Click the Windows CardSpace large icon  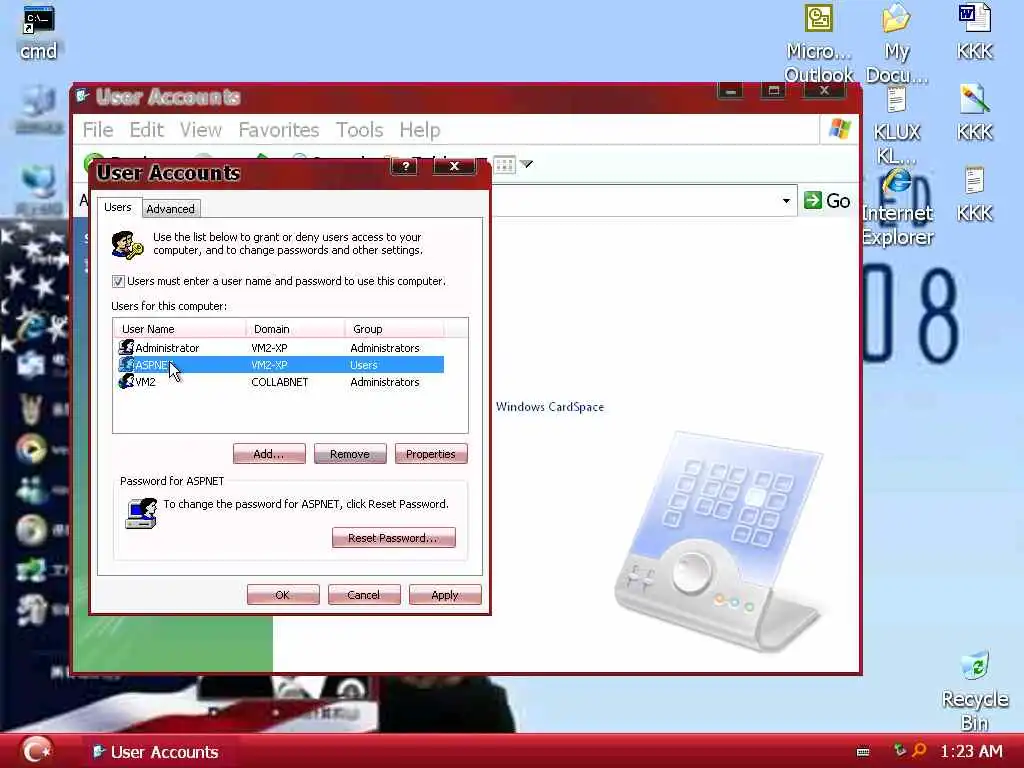point(718,542)
